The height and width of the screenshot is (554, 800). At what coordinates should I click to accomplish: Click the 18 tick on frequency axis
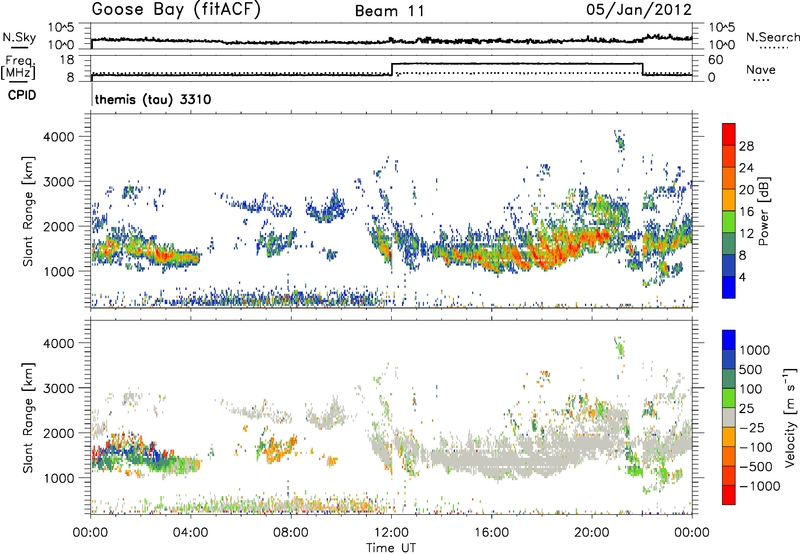pyautogui.click(x=67, y=60)
